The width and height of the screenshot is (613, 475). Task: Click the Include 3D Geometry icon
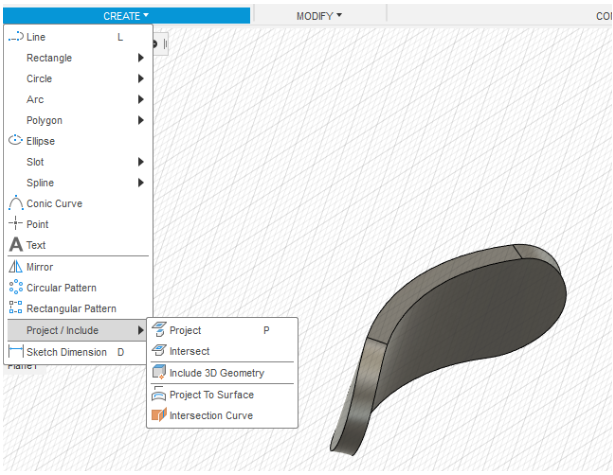pos(159,372)
